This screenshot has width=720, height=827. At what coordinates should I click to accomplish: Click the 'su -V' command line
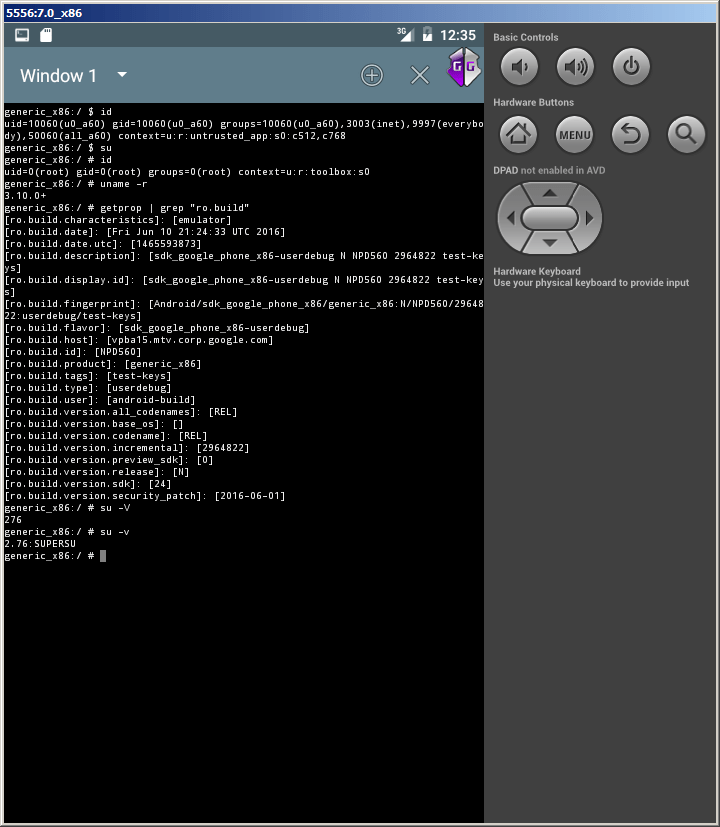[x=67, y=508]
